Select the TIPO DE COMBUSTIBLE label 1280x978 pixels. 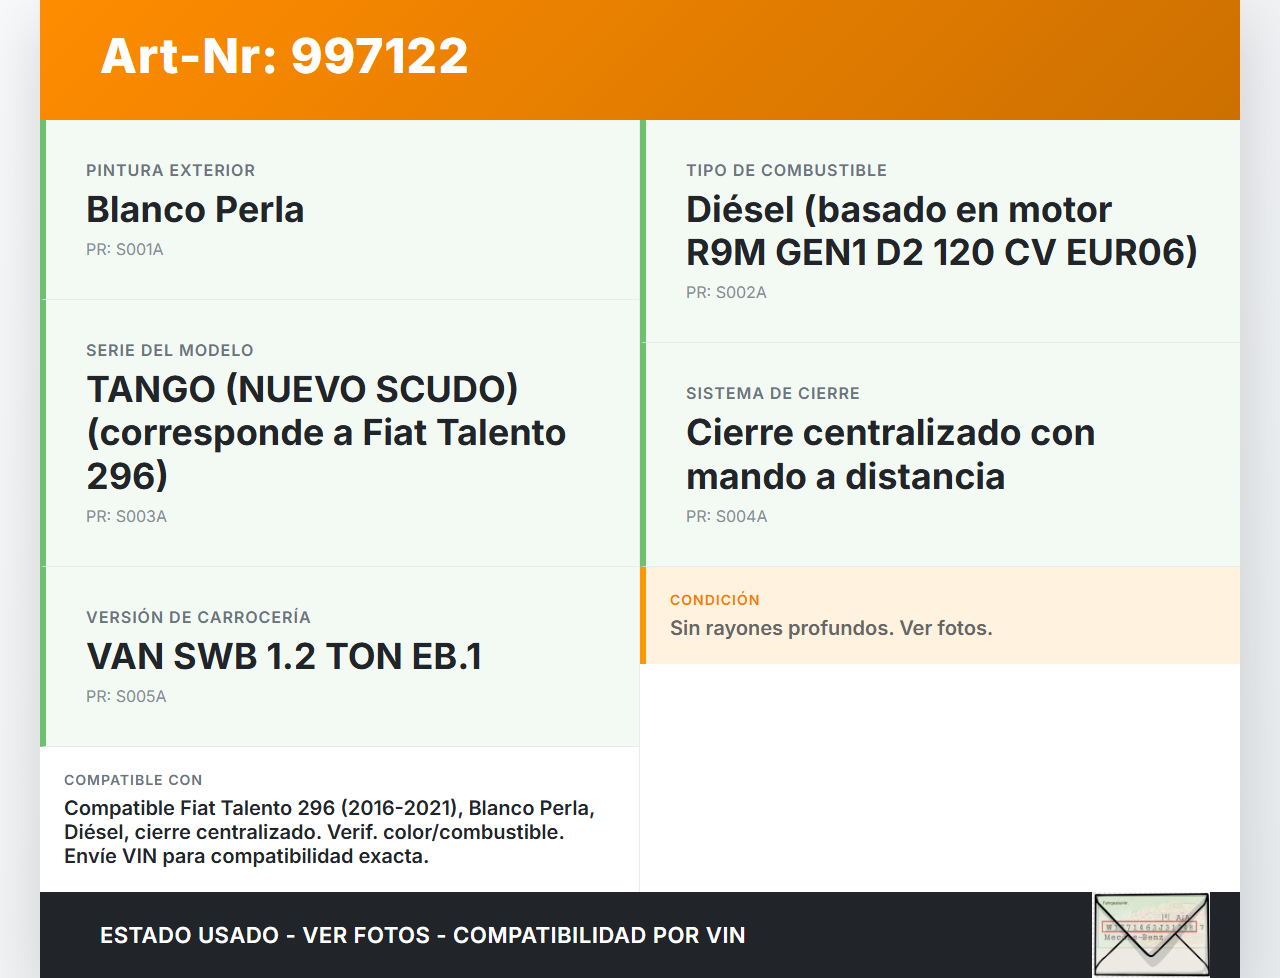coord(787,170)
